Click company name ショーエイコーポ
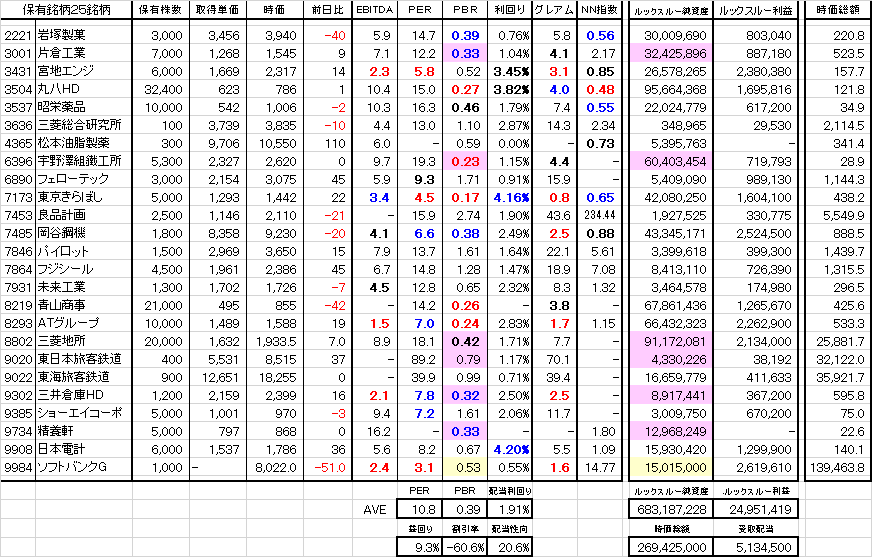 pos(80,413)
